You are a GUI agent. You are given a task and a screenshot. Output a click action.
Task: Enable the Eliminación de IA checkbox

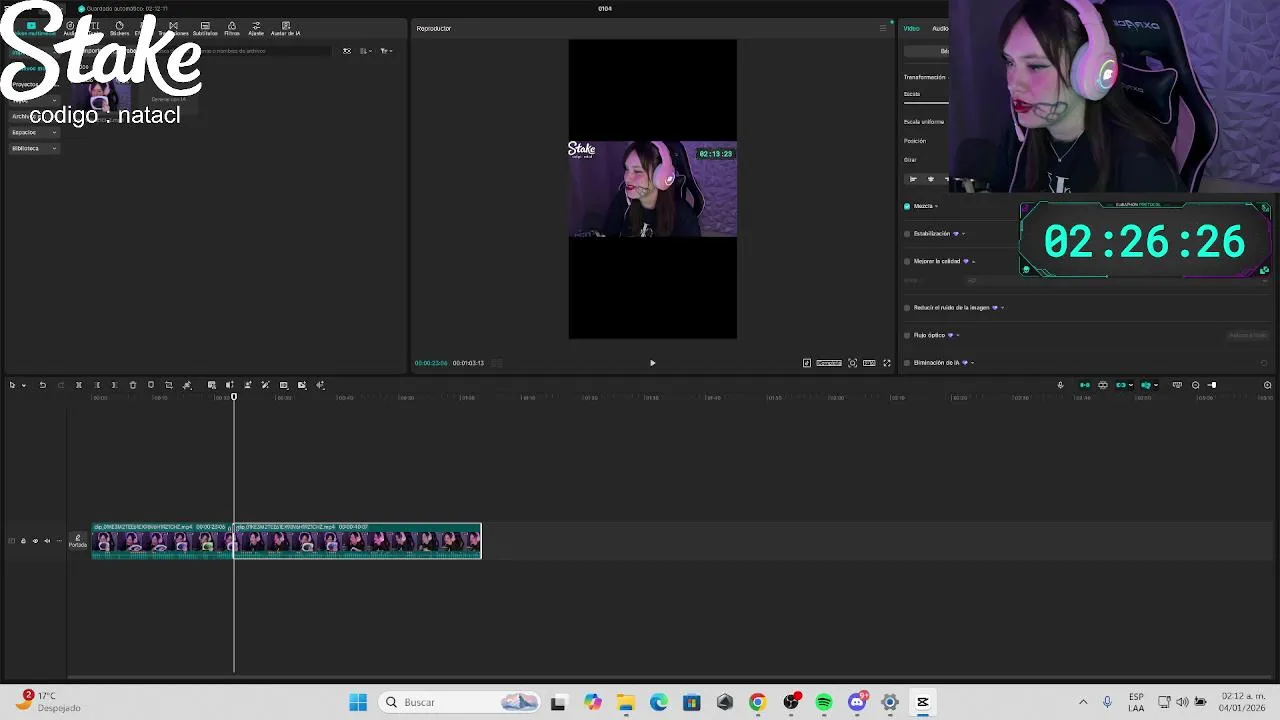(x=907, y=363)
